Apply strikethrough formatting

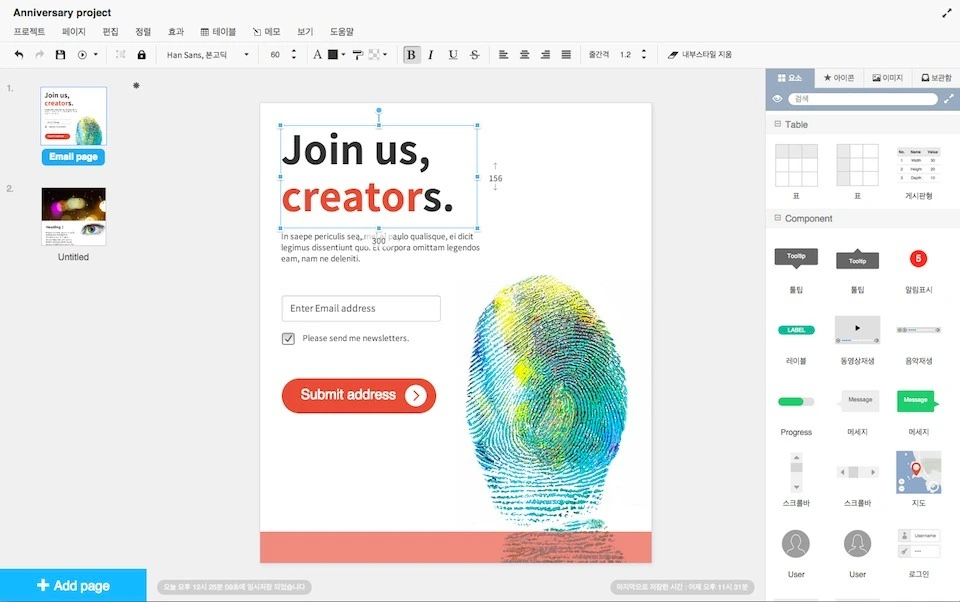474,55
